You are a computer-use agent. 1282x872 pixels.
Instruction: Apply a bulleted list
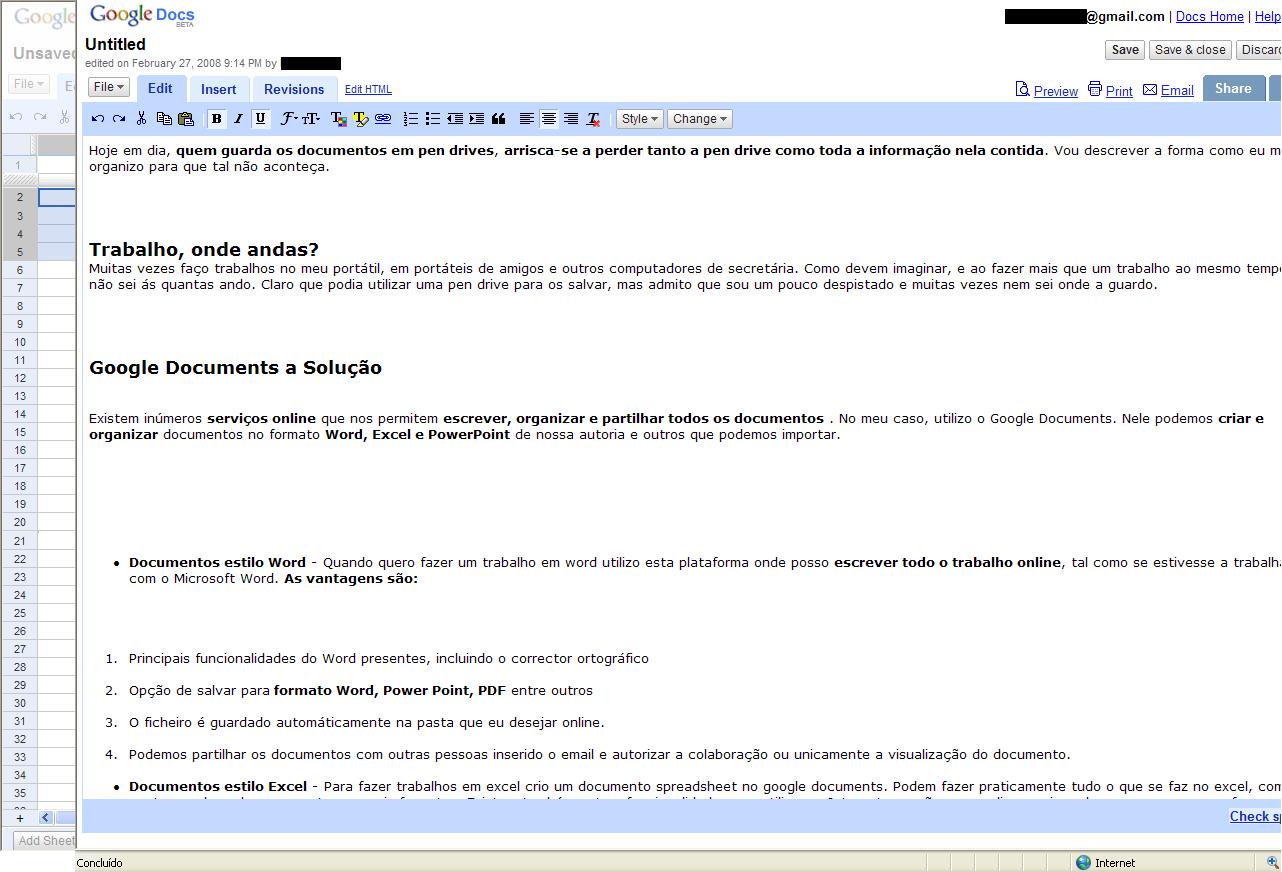click(x=432, y=119)
